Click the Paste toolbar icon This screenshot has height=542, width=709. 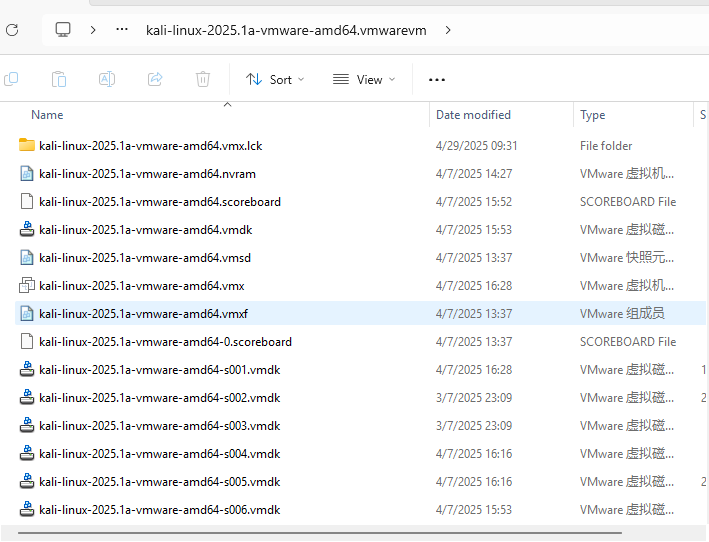(59, 79)
